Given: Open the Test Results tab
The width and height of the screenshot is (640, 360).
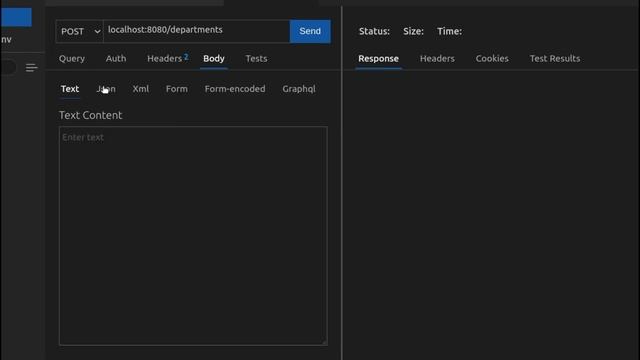Looking at the screenshot, I should coord(555,58).
